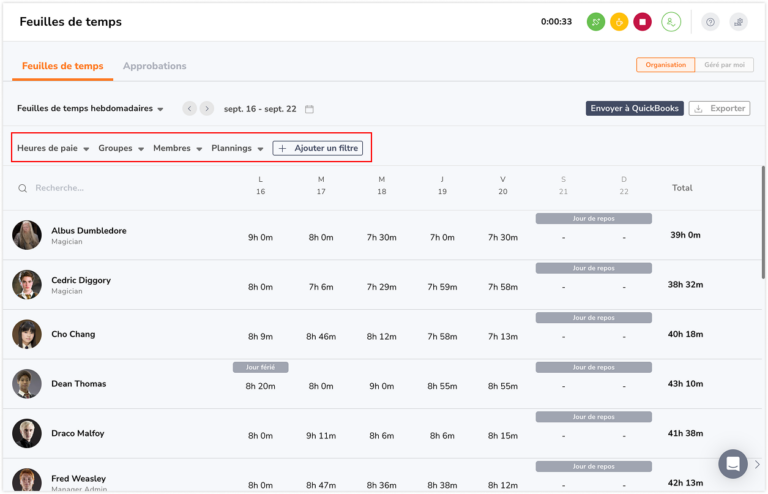Expand Feuilles de temps hebdomadaires dropdown
The image size is (768, 494).
(90, 108)
